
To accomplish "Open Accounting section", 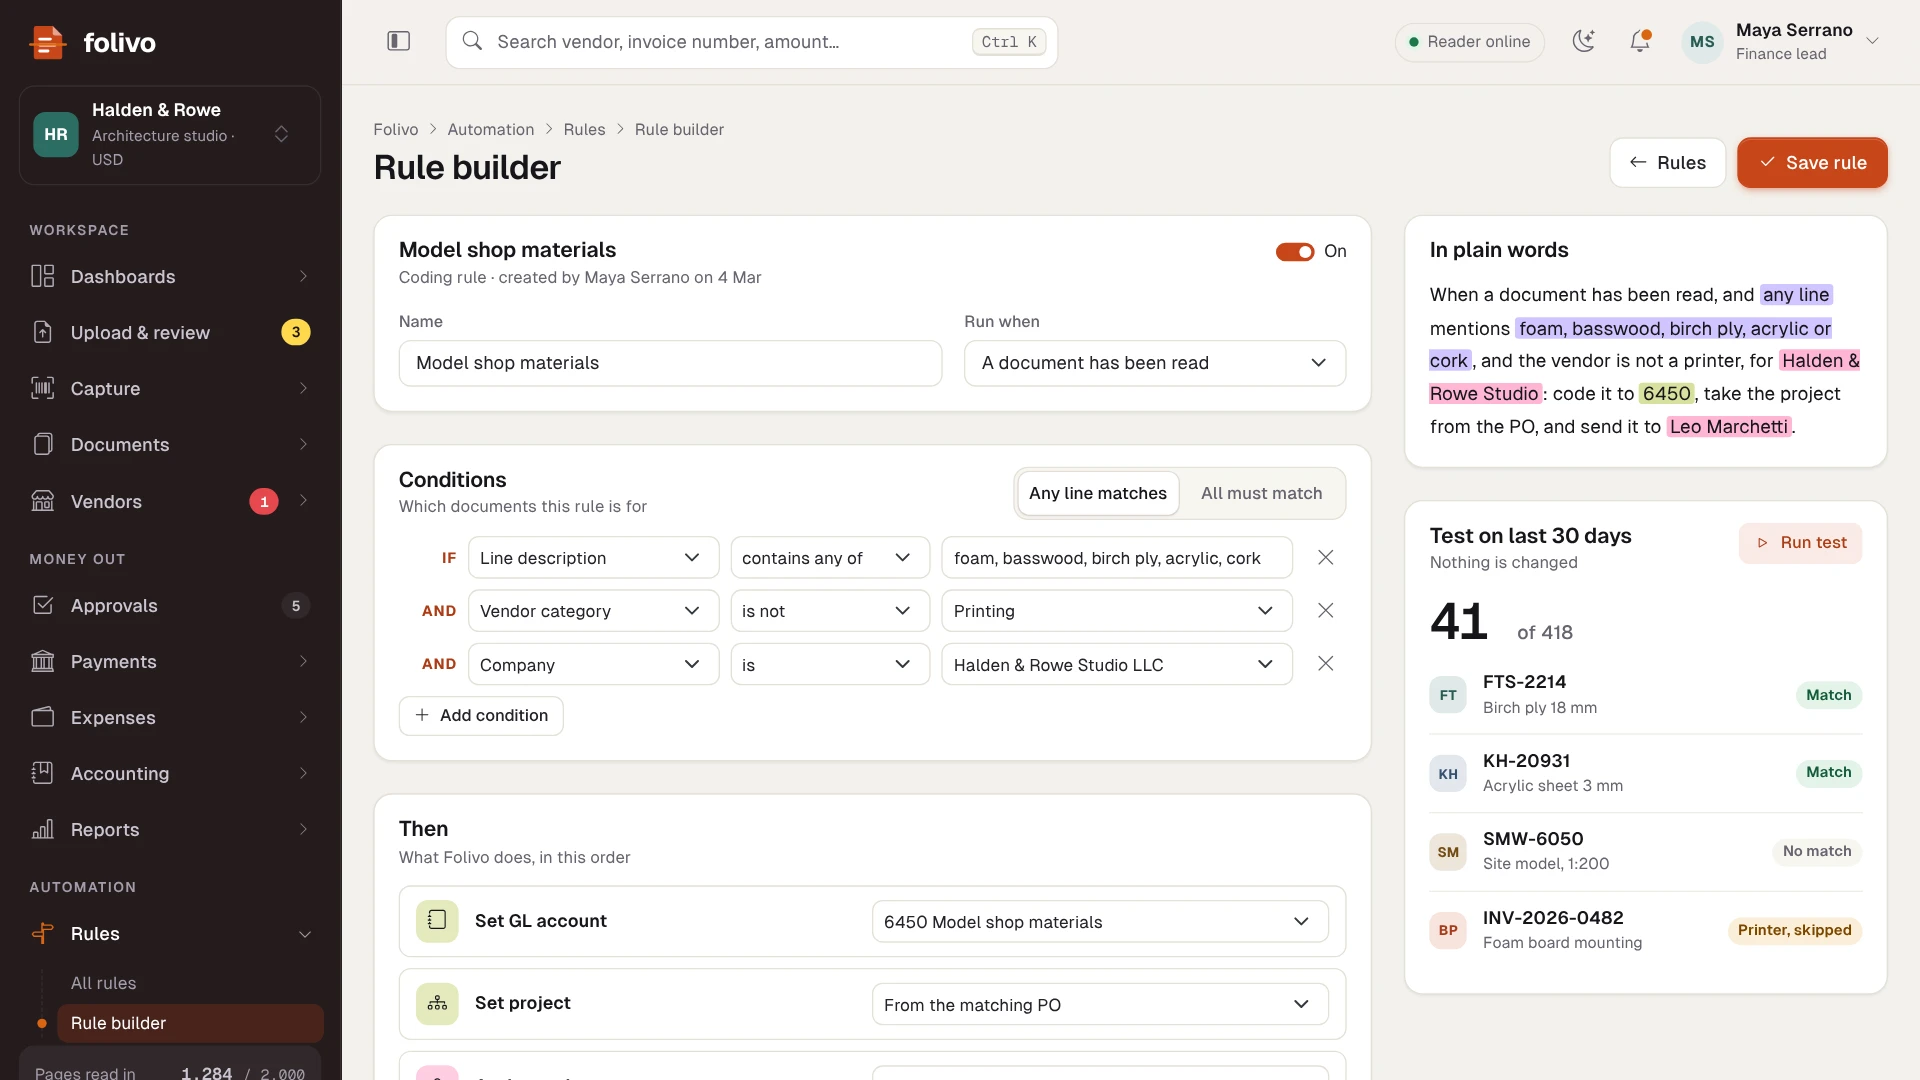I will (x=170, y=773).
